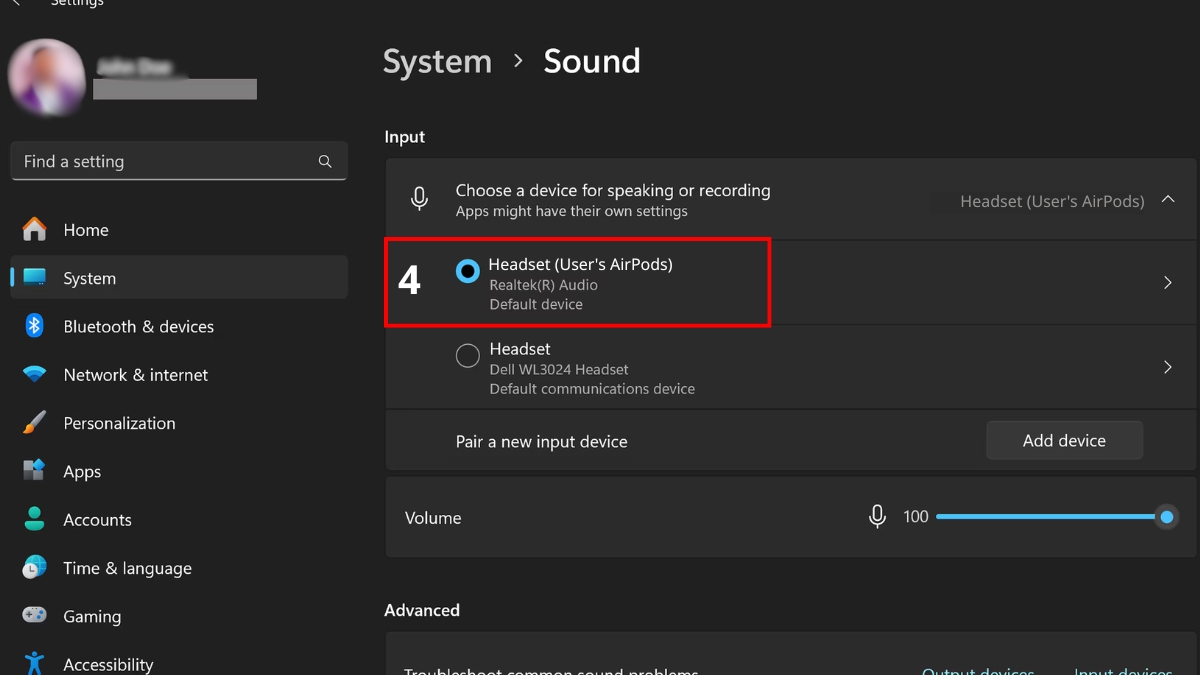
Task: Click System in the breadcrumb
Action: 437,61
